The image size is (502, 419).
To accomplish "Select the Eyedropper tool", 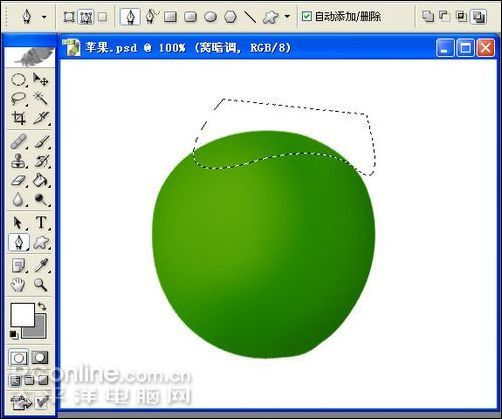I will 41,266.
